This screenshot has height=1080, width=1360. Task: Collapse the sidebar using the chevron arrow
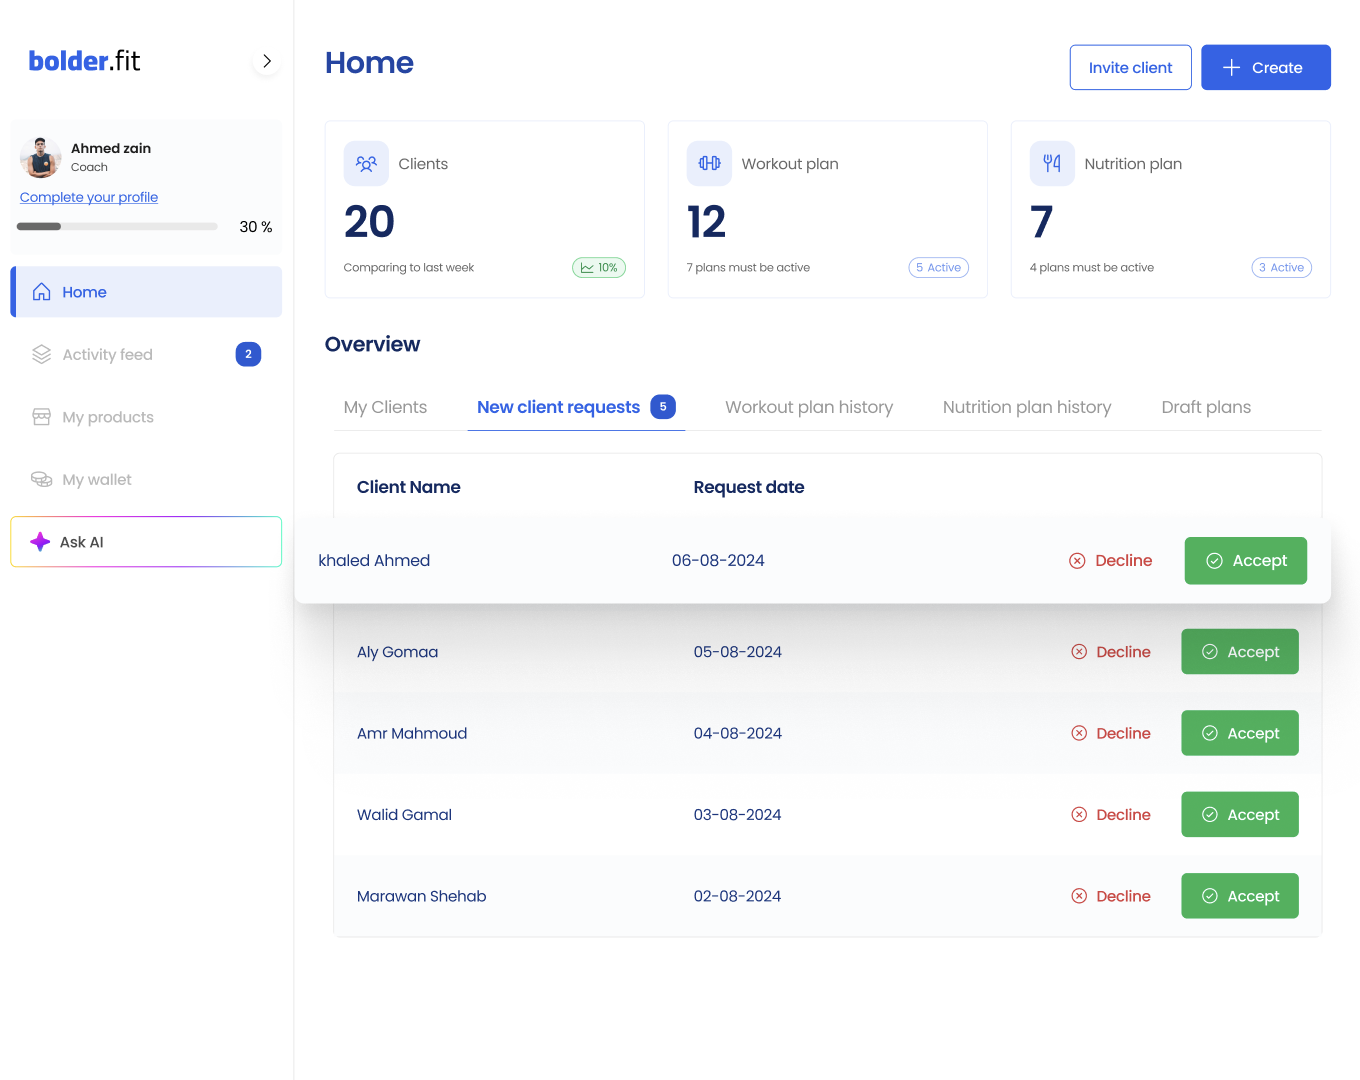click(267, 61)
